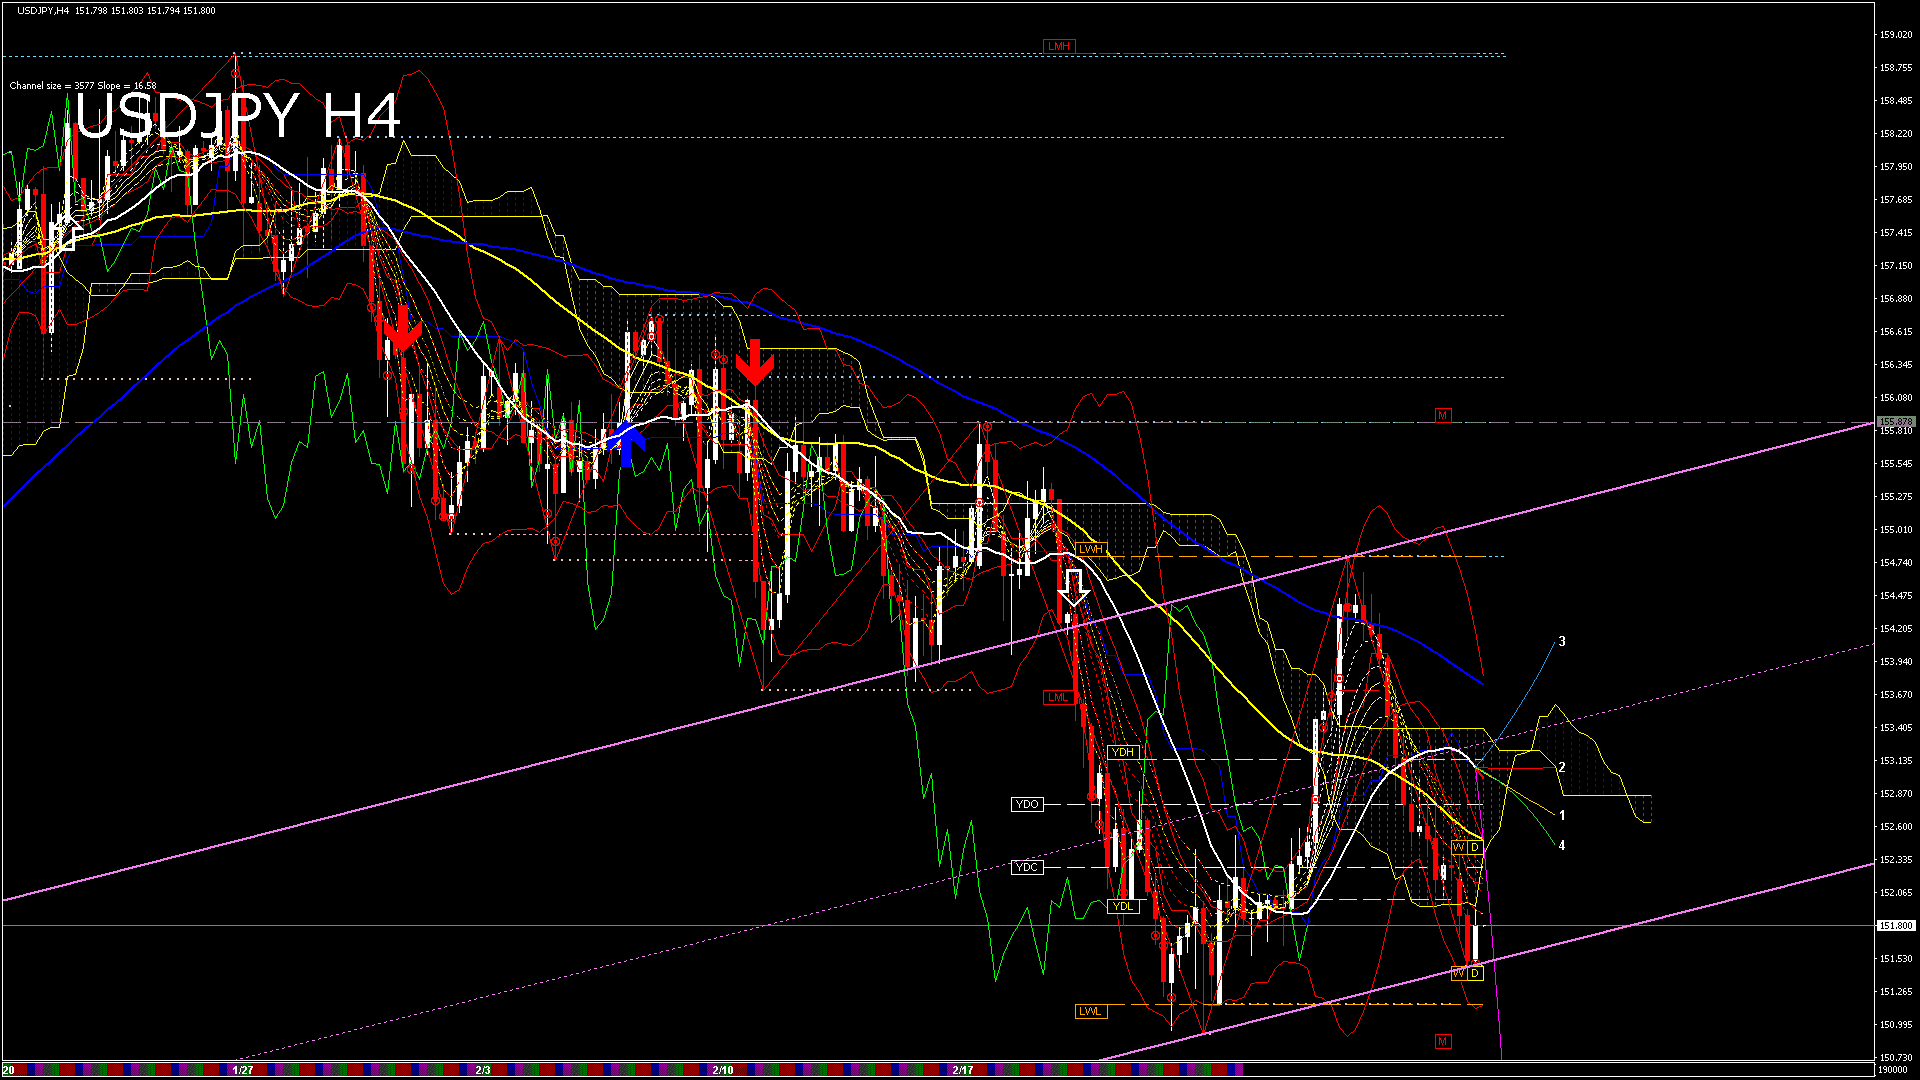Screen dimensions: 1920x1080
Task: Click the USDJPY H4 chart title text
Action: click(238, 115)
